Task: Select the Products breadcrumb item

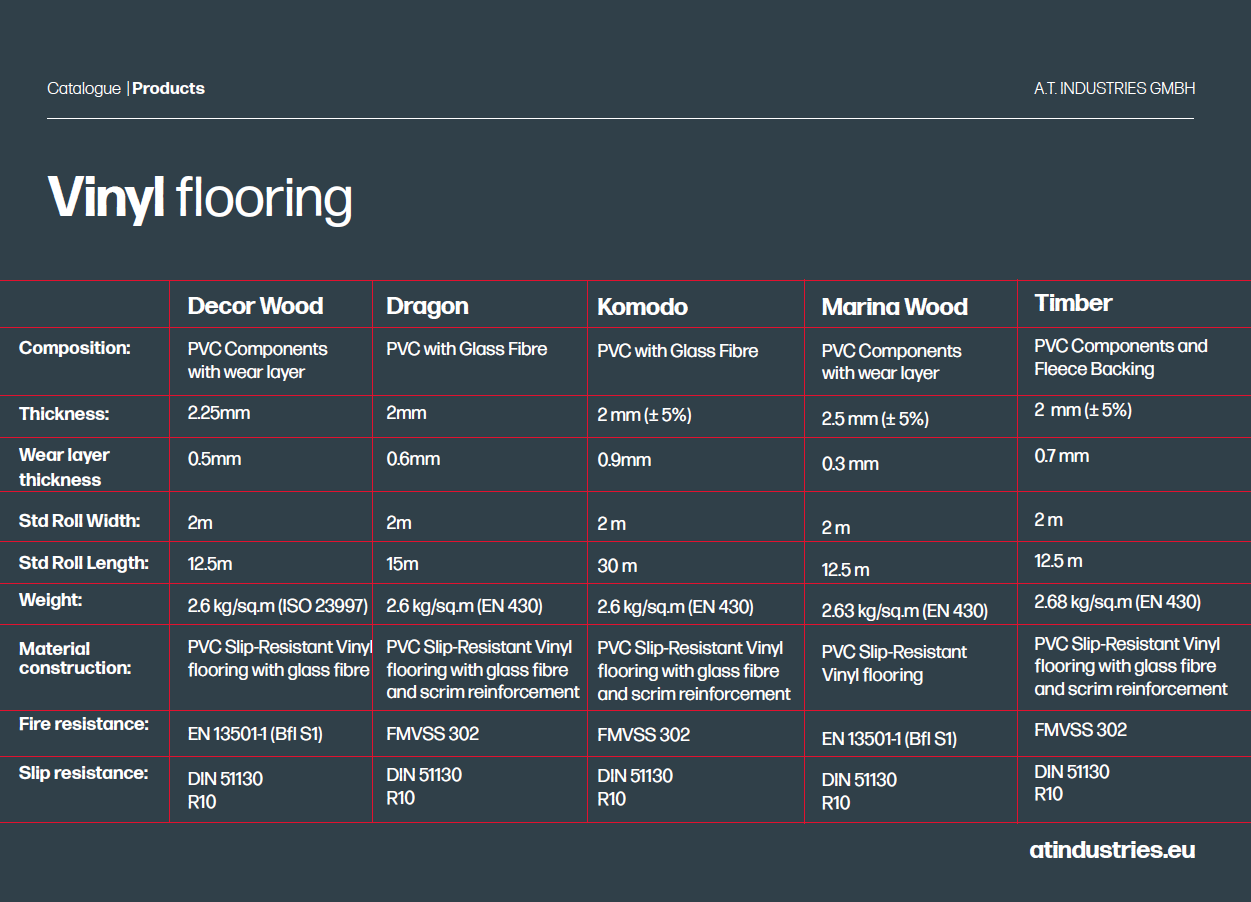Action: 168,89
